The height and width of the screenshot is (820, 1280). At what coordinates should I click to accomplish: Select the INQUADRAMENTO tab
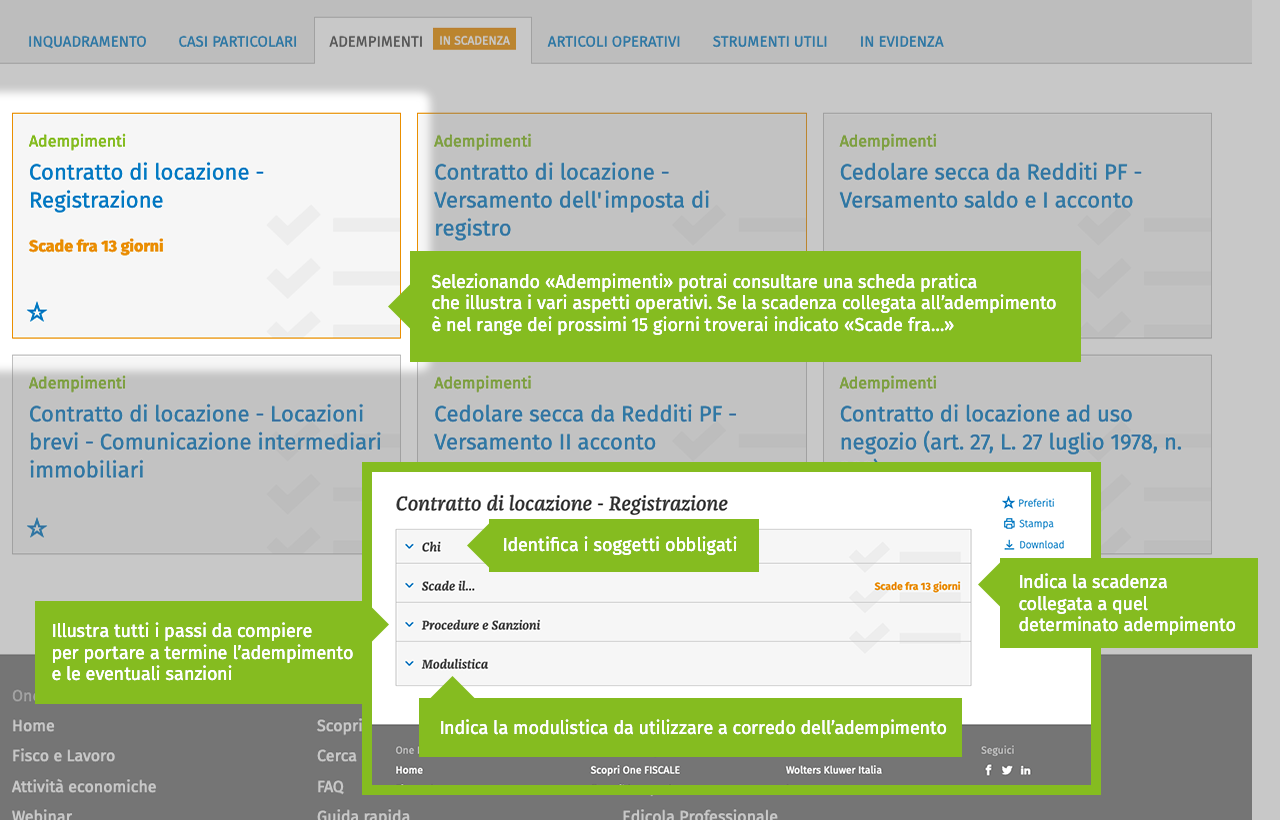86,41
